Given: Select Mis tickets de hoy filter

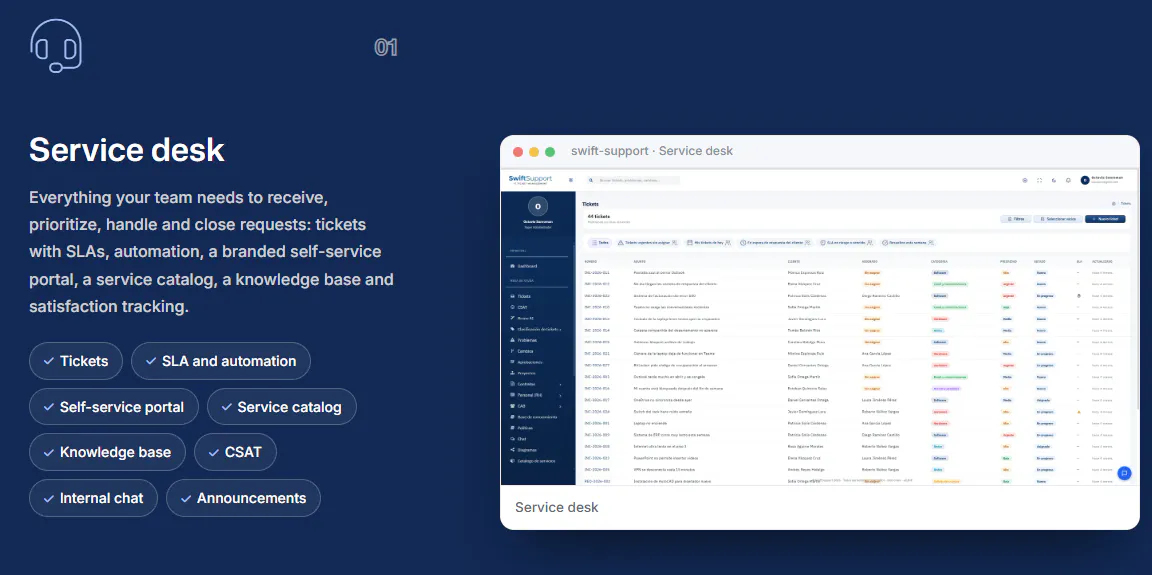Looking at the screenshot, I should [x=709, y=242].
